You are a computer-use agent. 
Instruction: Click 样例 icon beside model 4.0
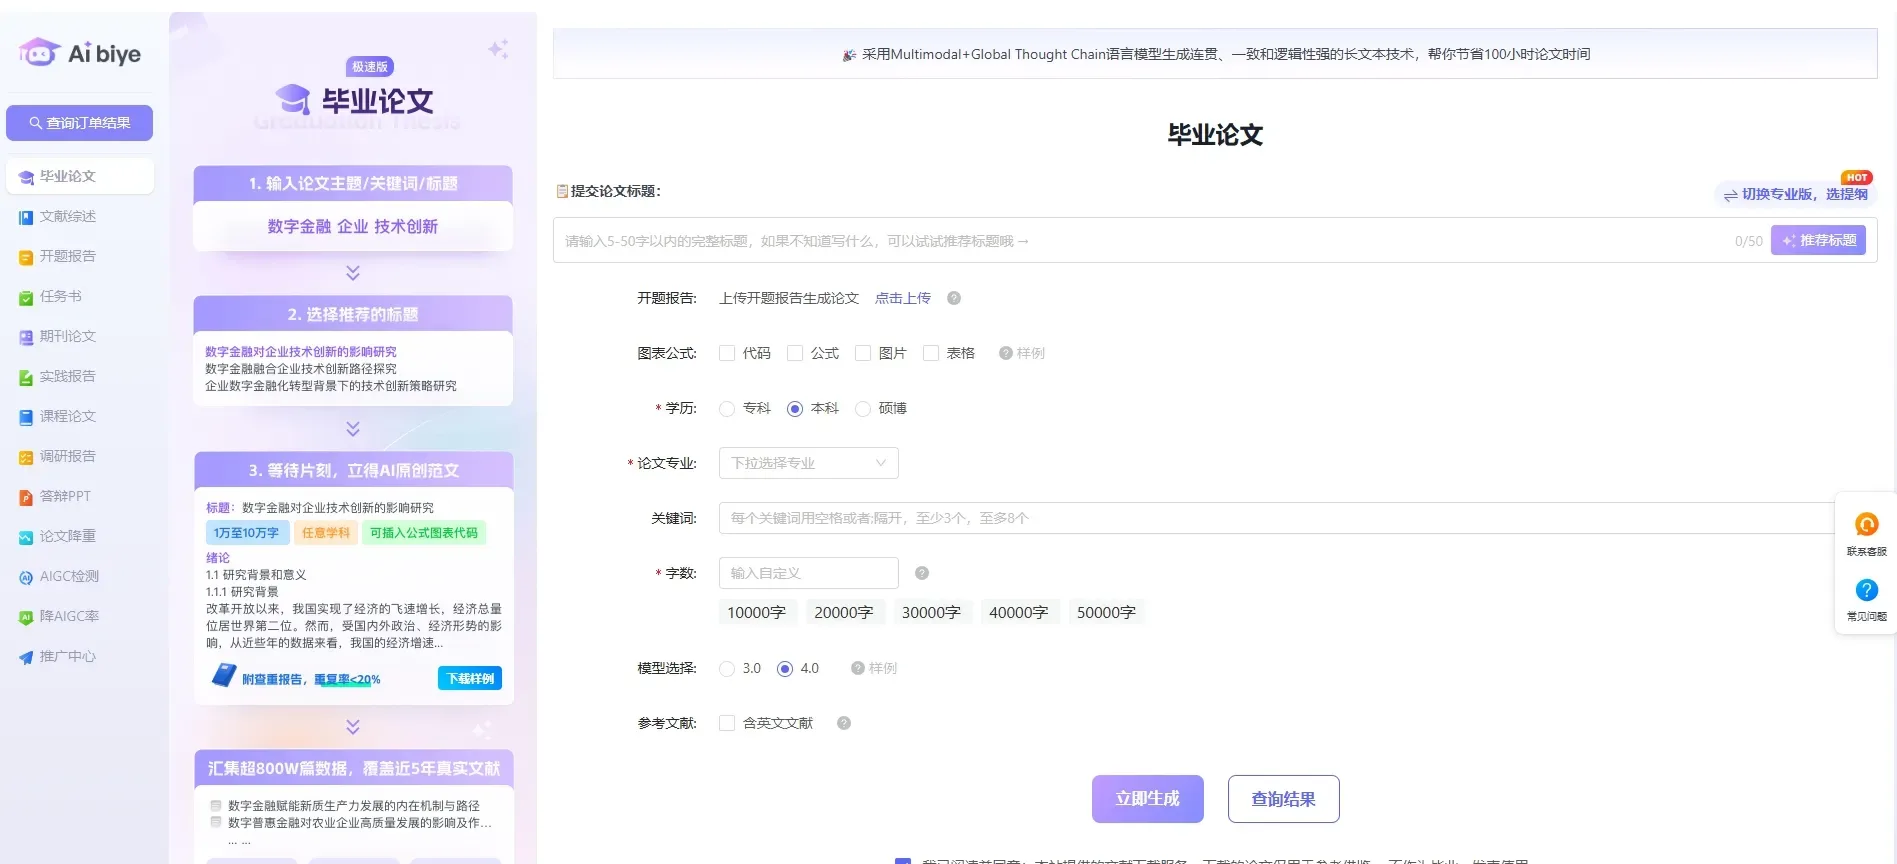(858, 668)
